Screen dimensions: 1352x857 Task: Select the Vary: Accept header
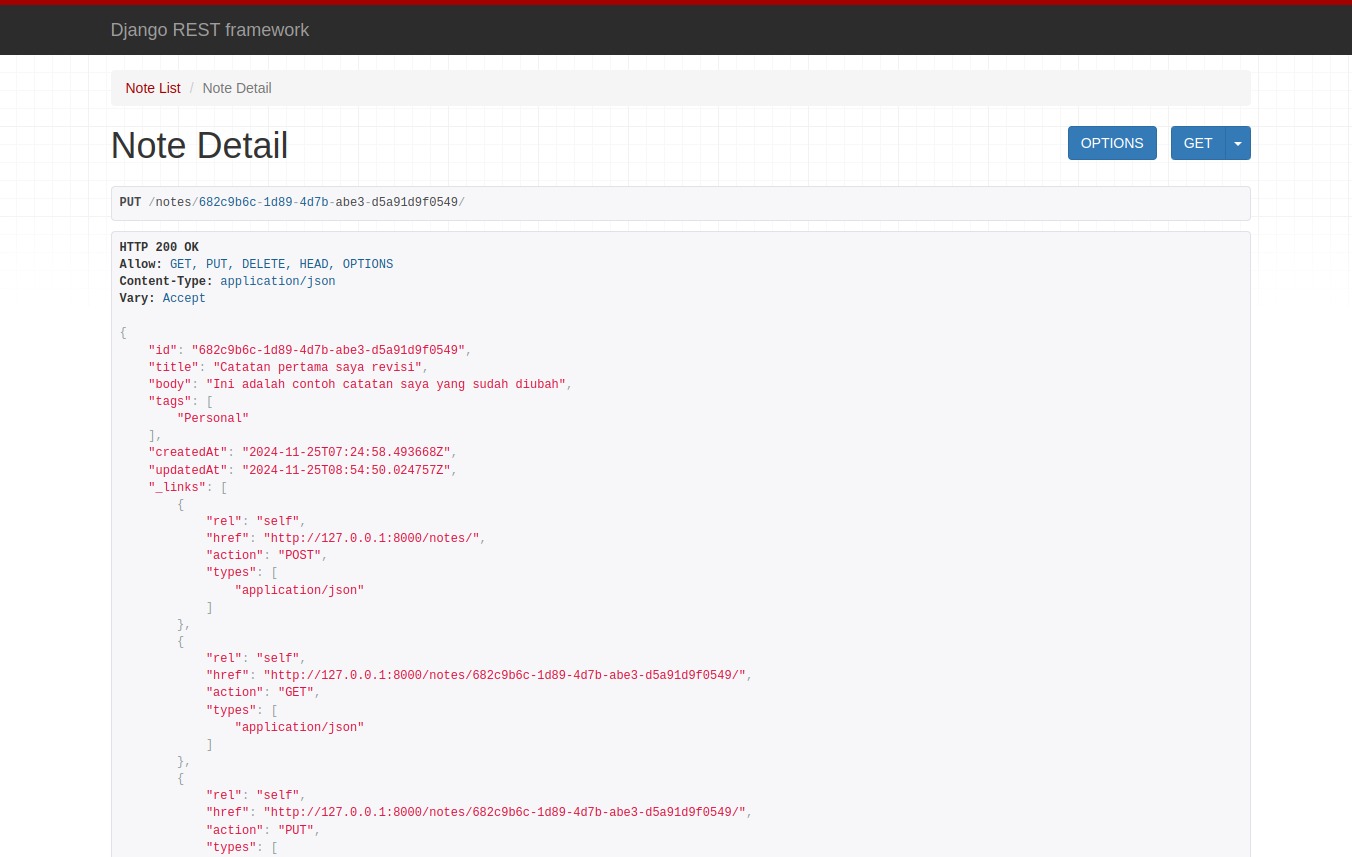(x=162, y=298)
